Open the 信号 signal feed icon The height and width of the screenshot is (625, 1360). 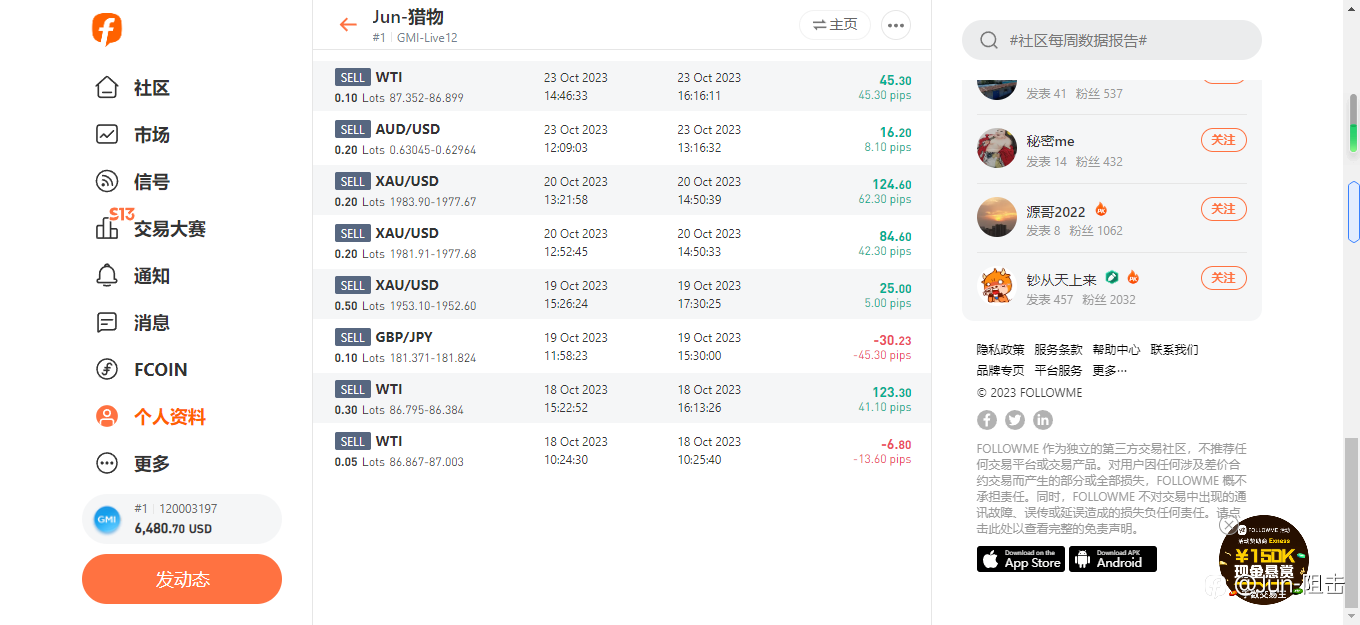click(x=107, y=182)
